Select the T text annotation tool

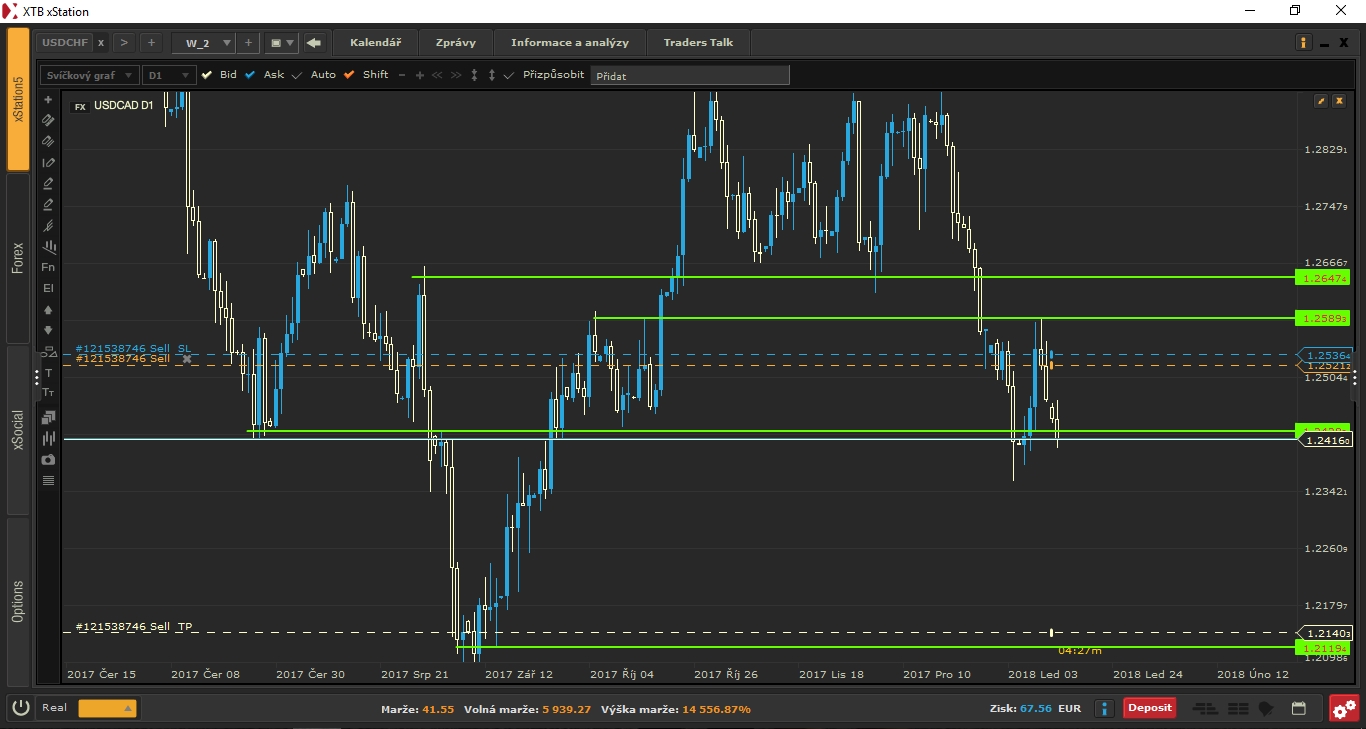pos(48,372)
